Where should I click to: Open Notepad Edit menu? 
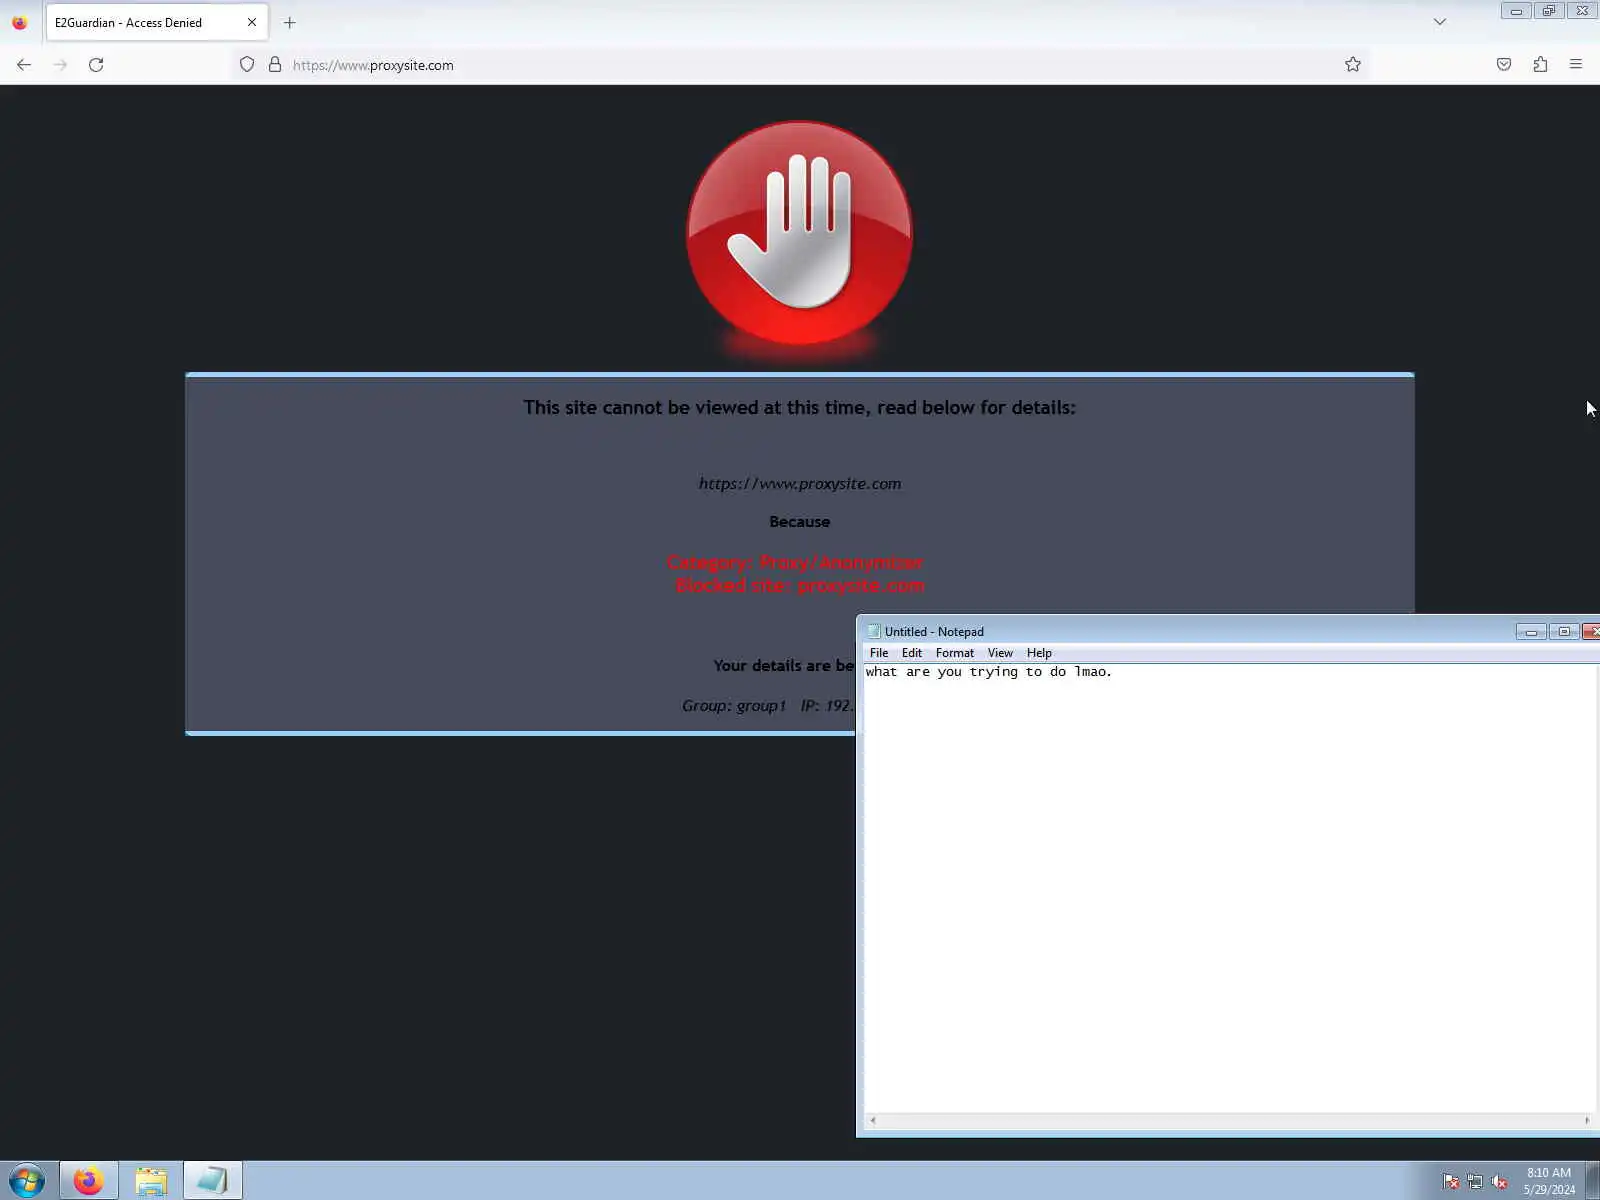pyautogui.click(x=912, y=653)
